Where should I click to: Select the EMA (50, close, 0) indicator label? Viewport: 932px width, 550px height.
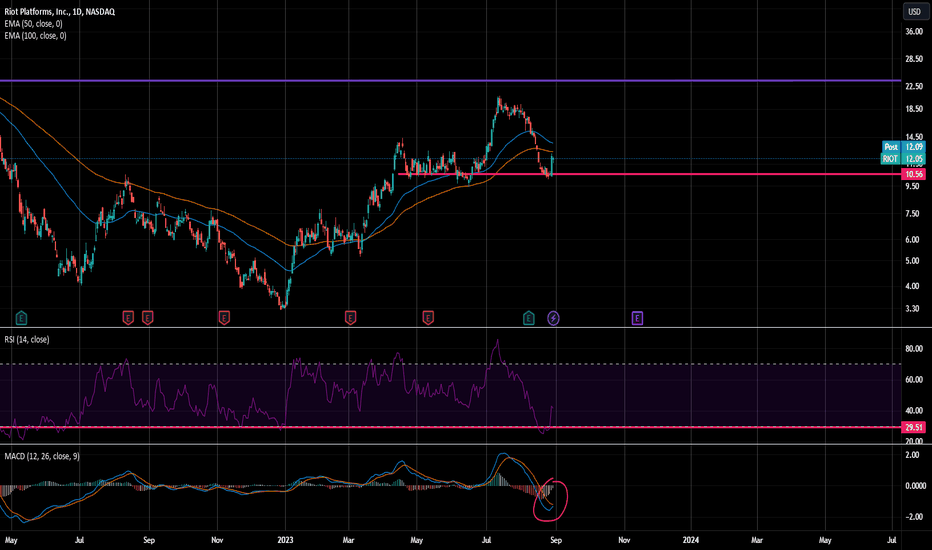33,24
